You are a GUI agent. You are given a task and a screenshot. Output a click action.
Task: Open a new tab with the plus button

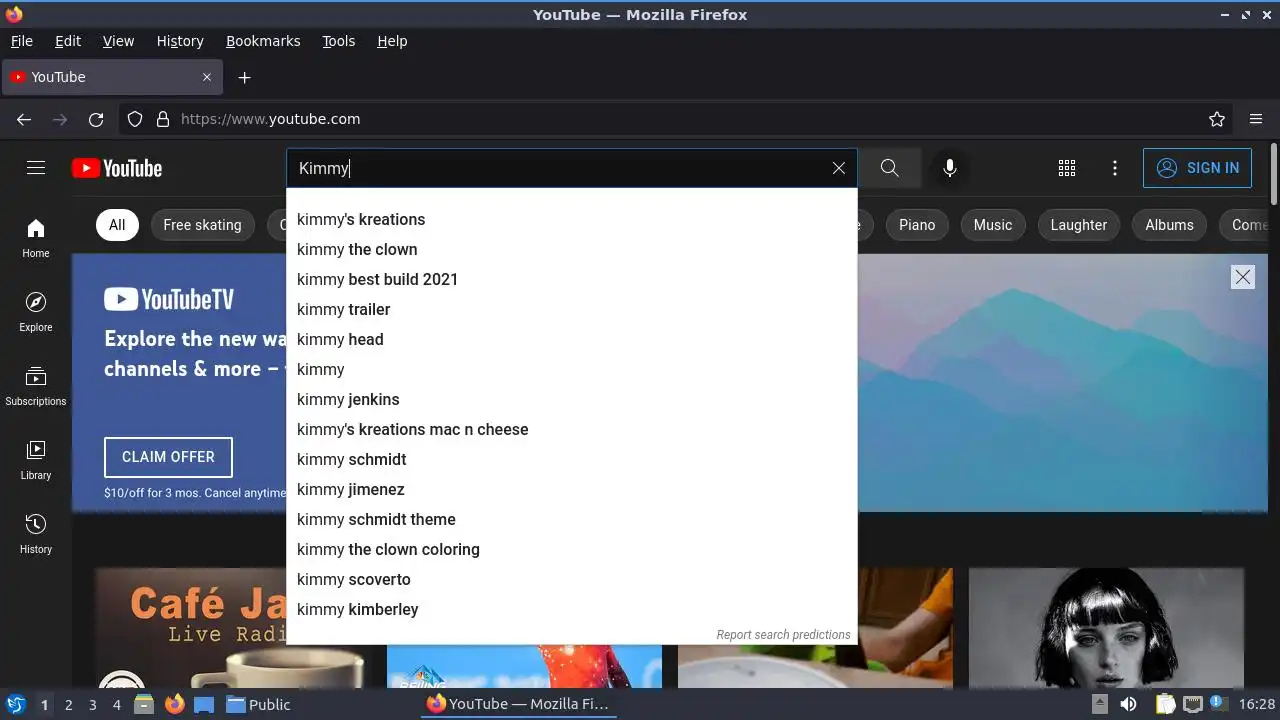point(244,77)
